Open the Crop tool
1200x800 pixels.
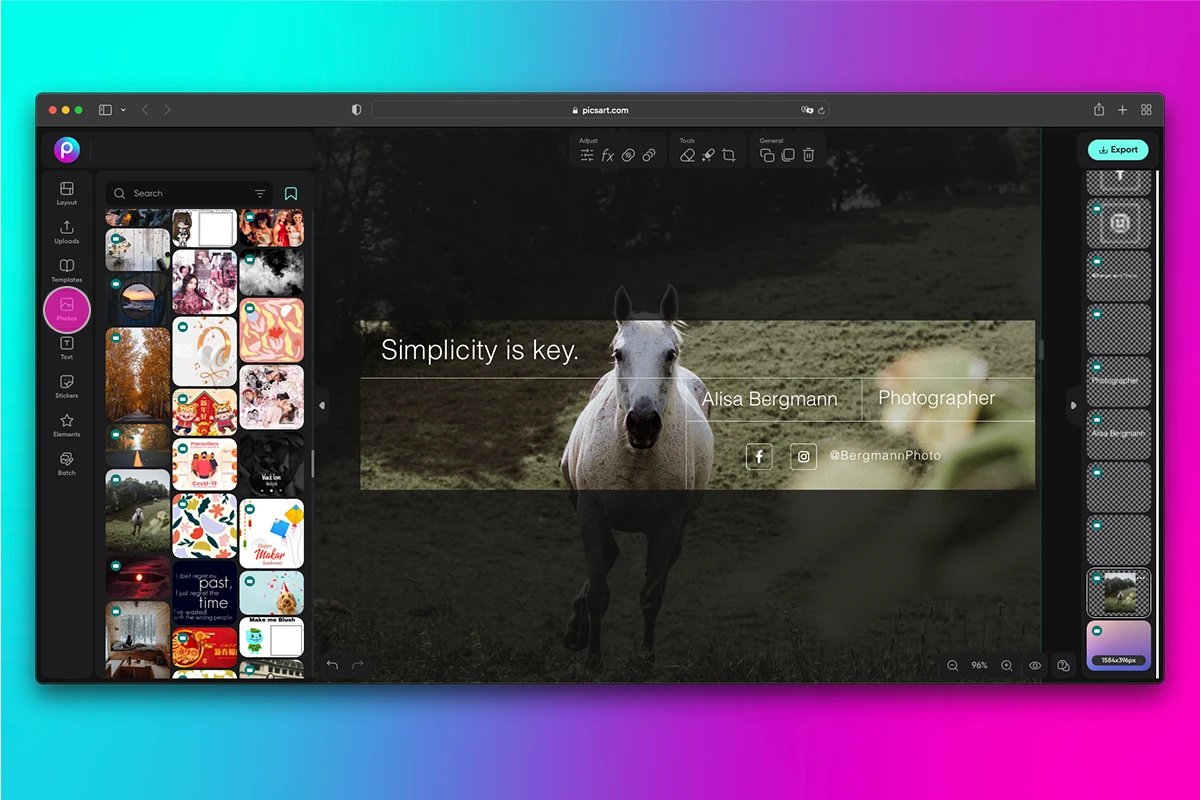click(x=730, y=155)
